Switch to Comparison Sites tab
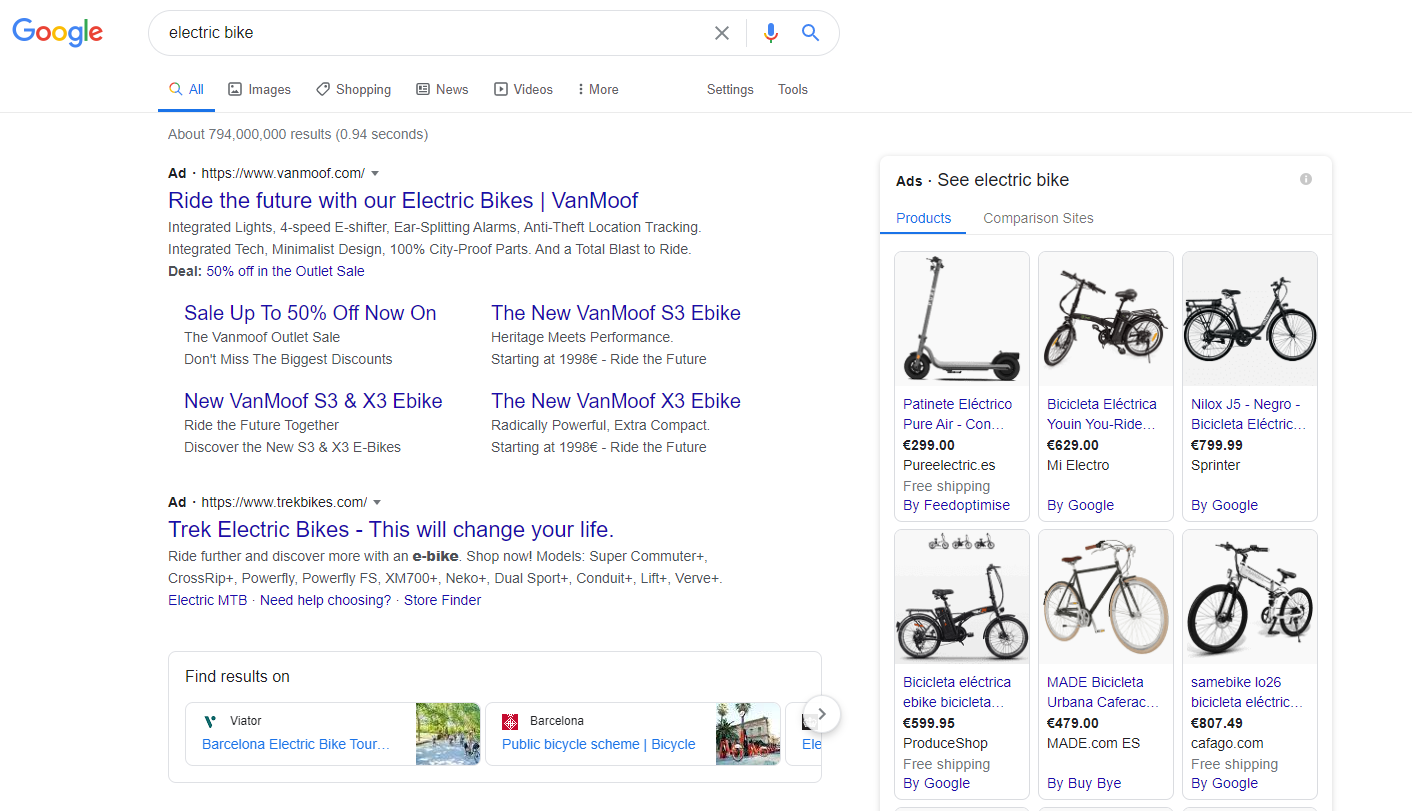Screen dimensions: 1412x811 (x=1038, y=218)
